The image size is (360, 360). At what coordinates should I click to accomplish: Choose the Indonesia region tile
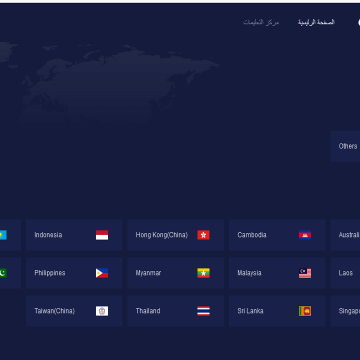click(74, 235)
